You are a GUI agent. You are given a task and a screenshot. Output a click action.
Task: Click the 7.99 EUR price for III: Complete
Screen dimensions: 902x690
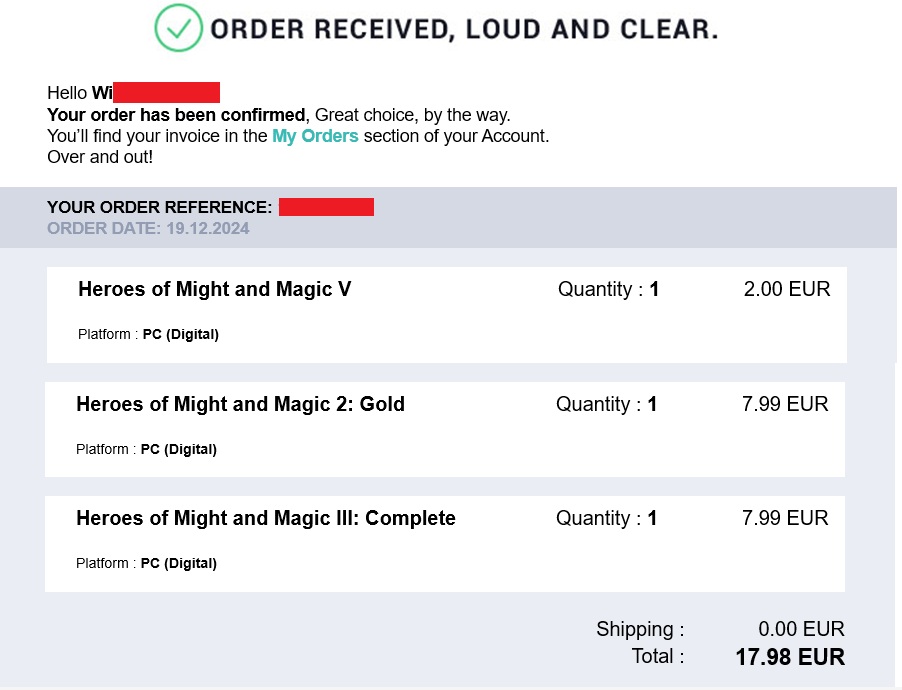[785, 518]
